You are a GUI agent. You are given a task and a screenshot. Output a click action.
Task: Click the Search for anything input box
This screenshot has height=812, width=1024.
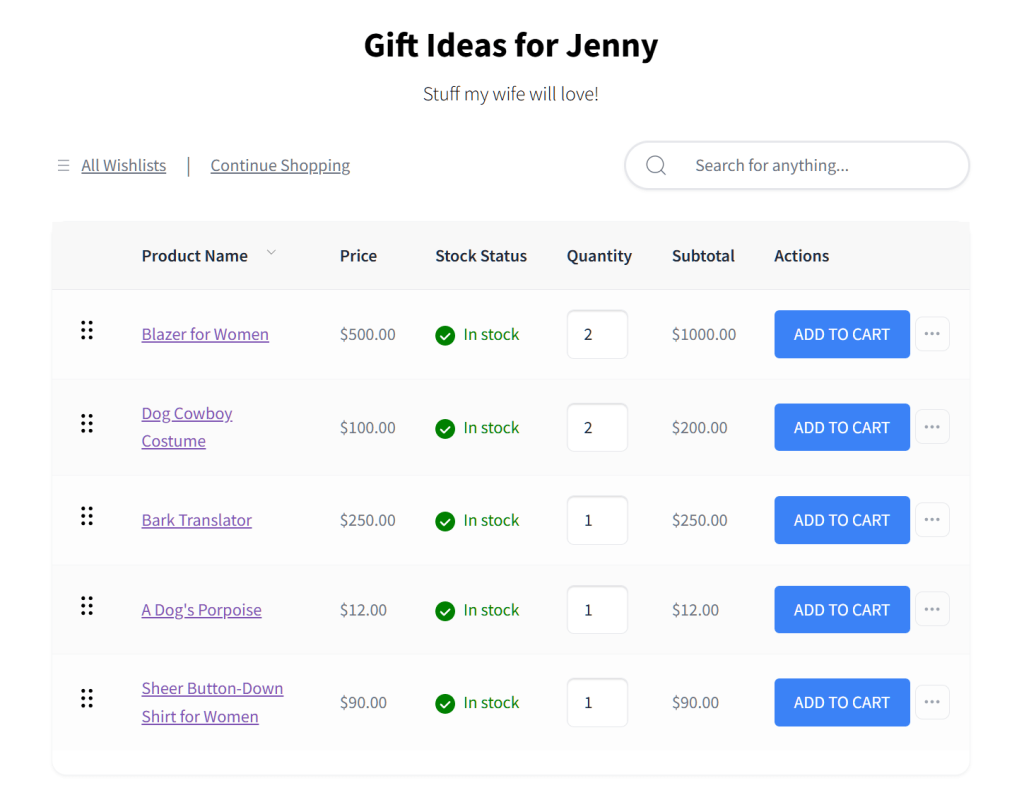(x=820, y=165)
